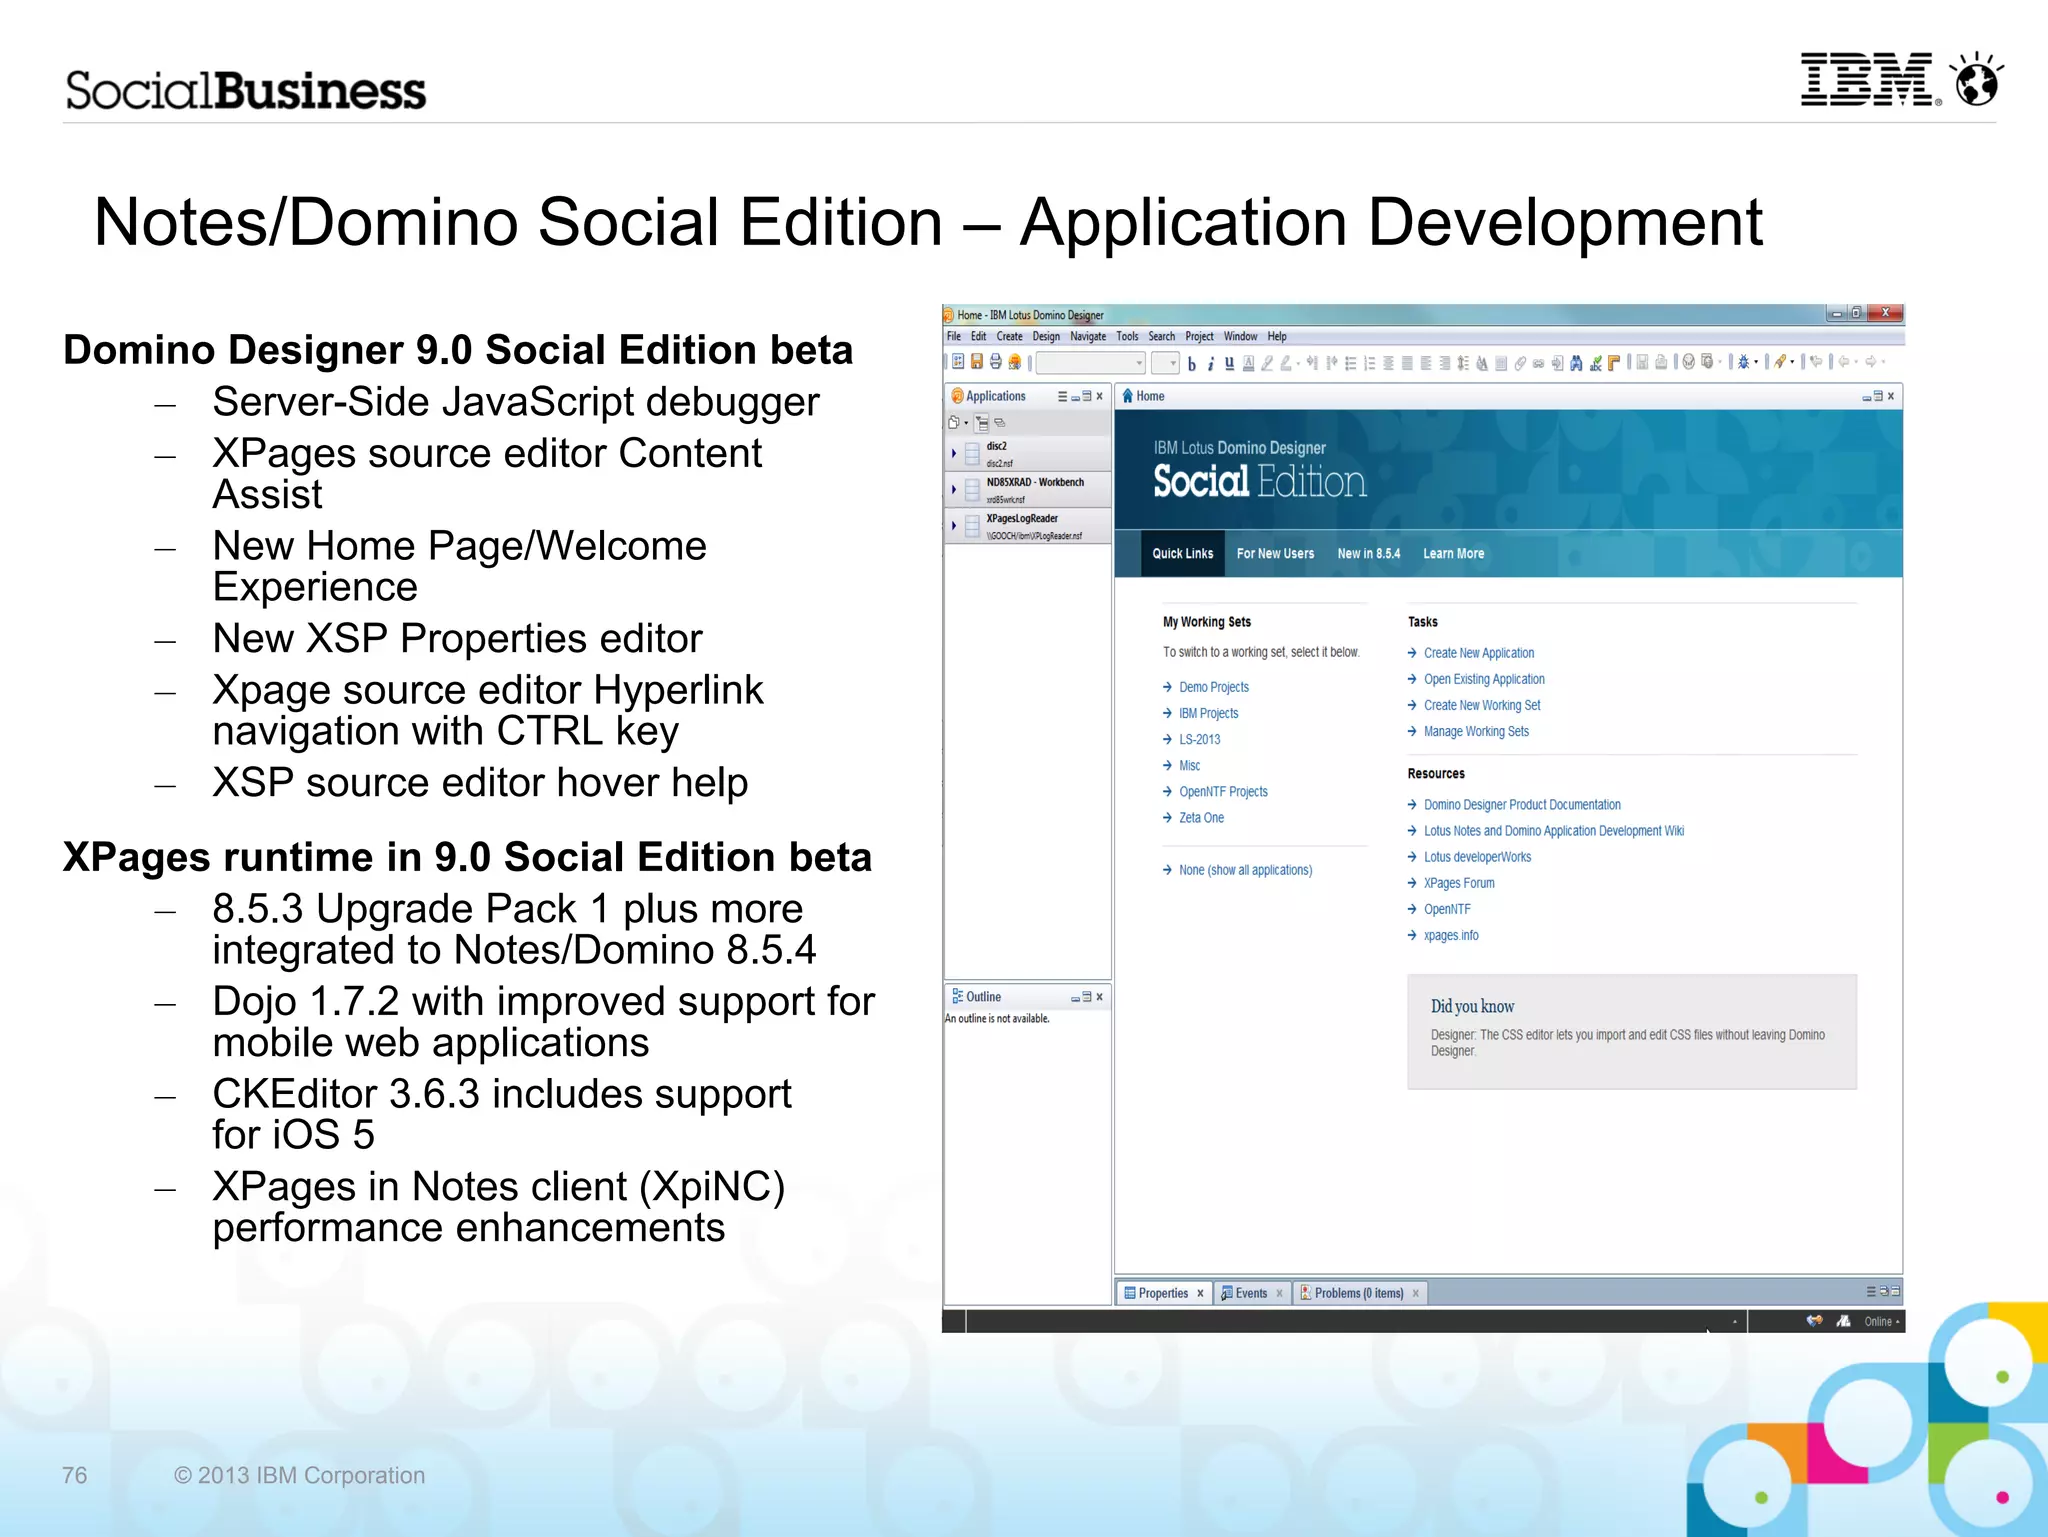Open the font size combo box

1165,362
